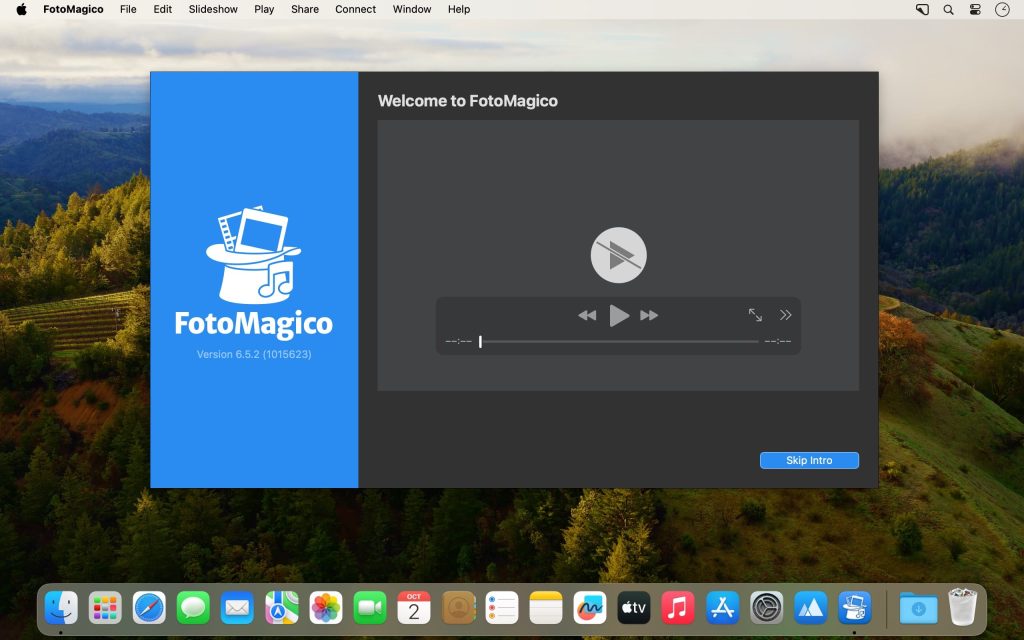Click the elapsed time readout left of scrubber
The height and width of the screenshot is (640, 1024).
(458, 342)
